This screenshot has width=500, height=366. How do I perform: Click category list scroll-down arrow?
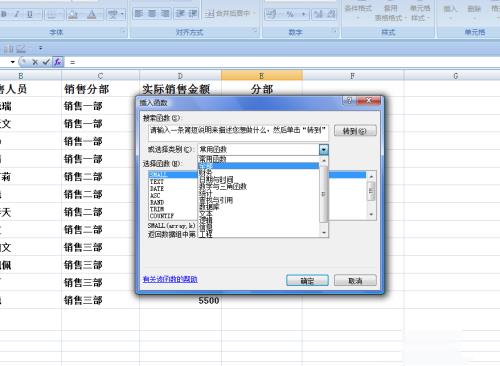tap(324, 232)
